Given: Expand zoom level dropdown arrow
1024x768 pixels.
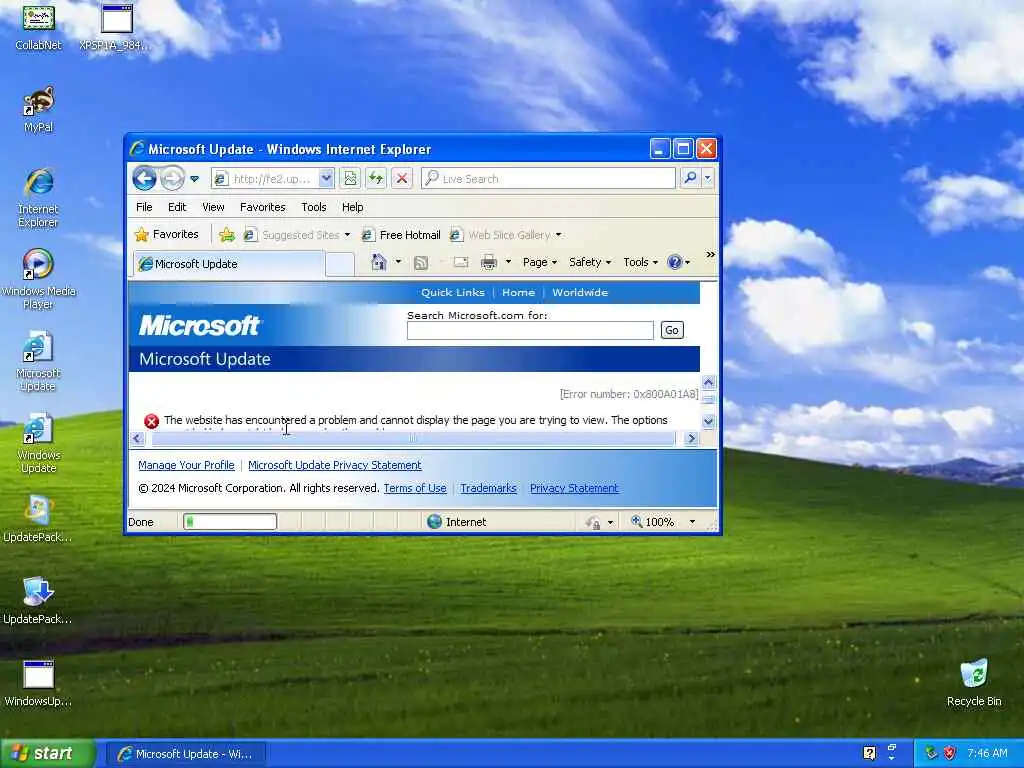Looking at the screenshot, I should click(692, 522).
